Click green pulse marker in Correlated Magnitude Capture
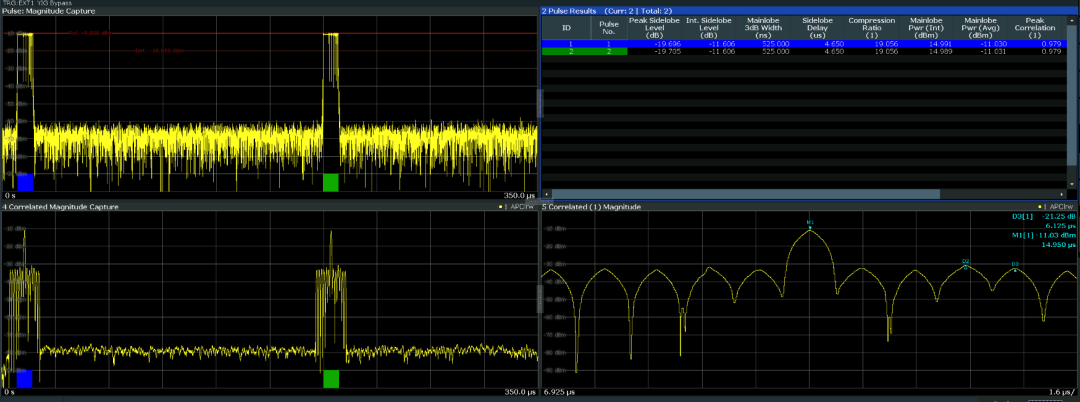Image resolution: width=1080 pixels, height=402 pixels. point(331,379)
